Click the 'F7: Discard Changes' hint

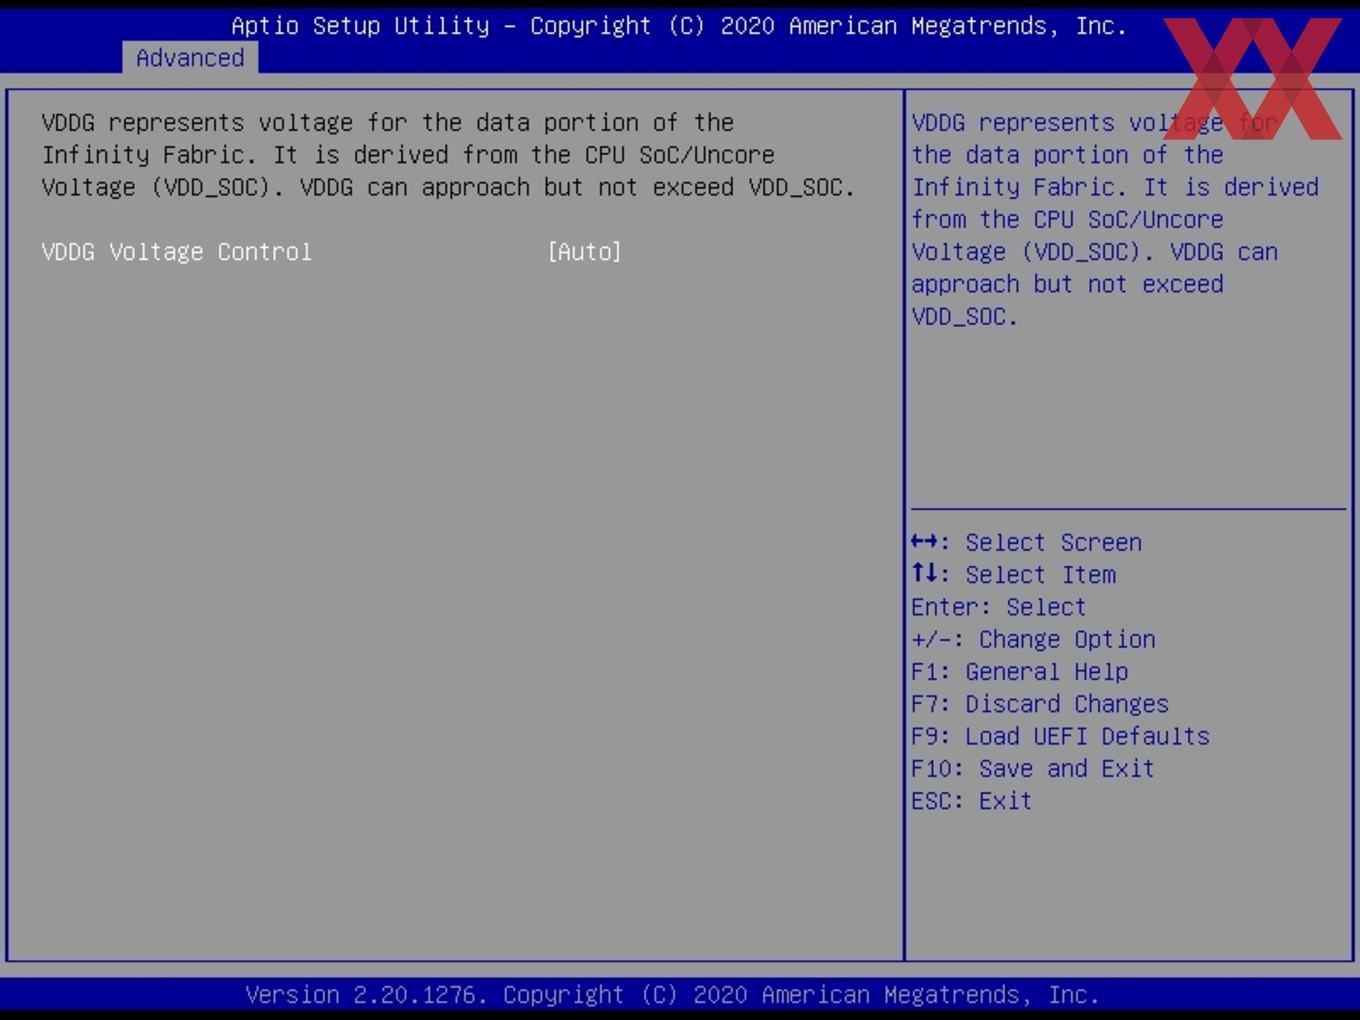click(x=1040, y=704)
